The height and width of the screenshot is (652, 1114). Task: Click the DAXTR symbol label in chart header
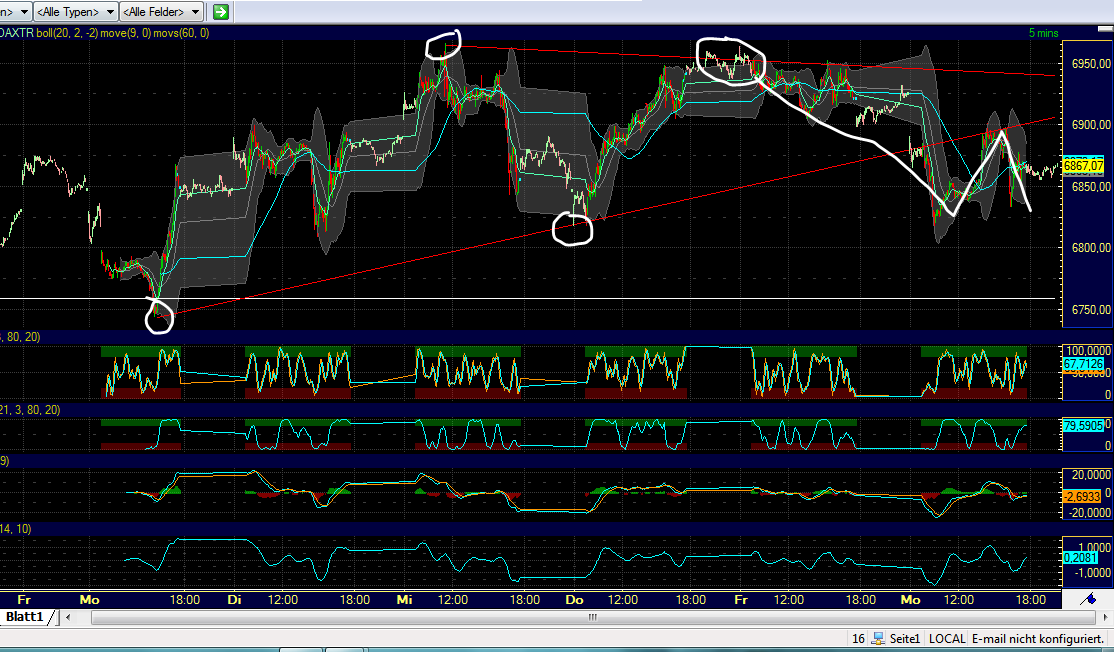(16, 33)
